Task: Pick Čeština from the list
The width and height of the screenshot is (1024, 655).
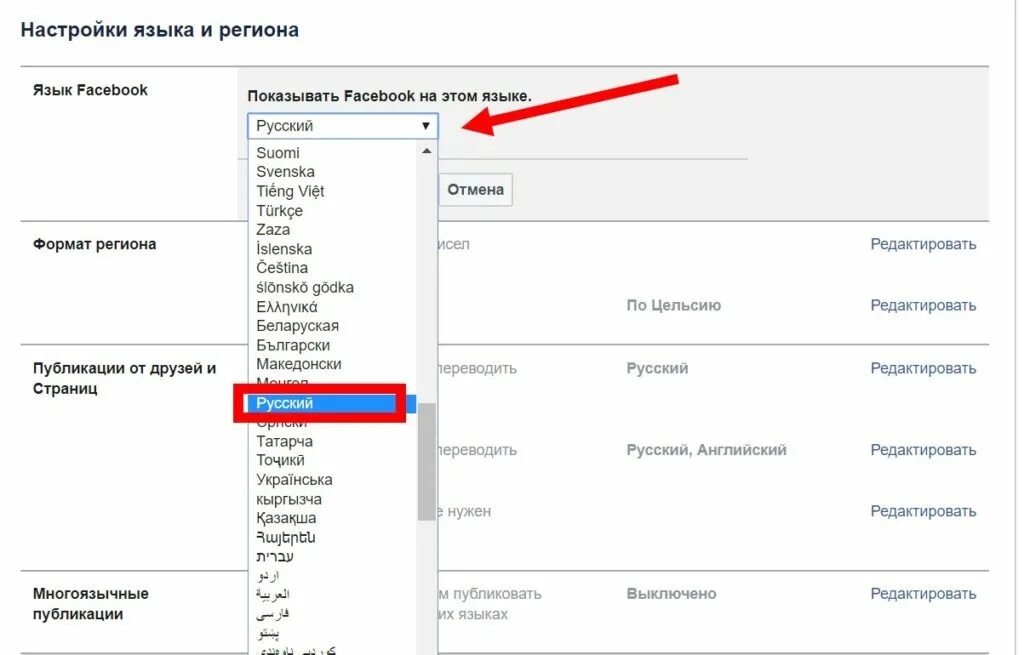Action: [x=282, y=268]
